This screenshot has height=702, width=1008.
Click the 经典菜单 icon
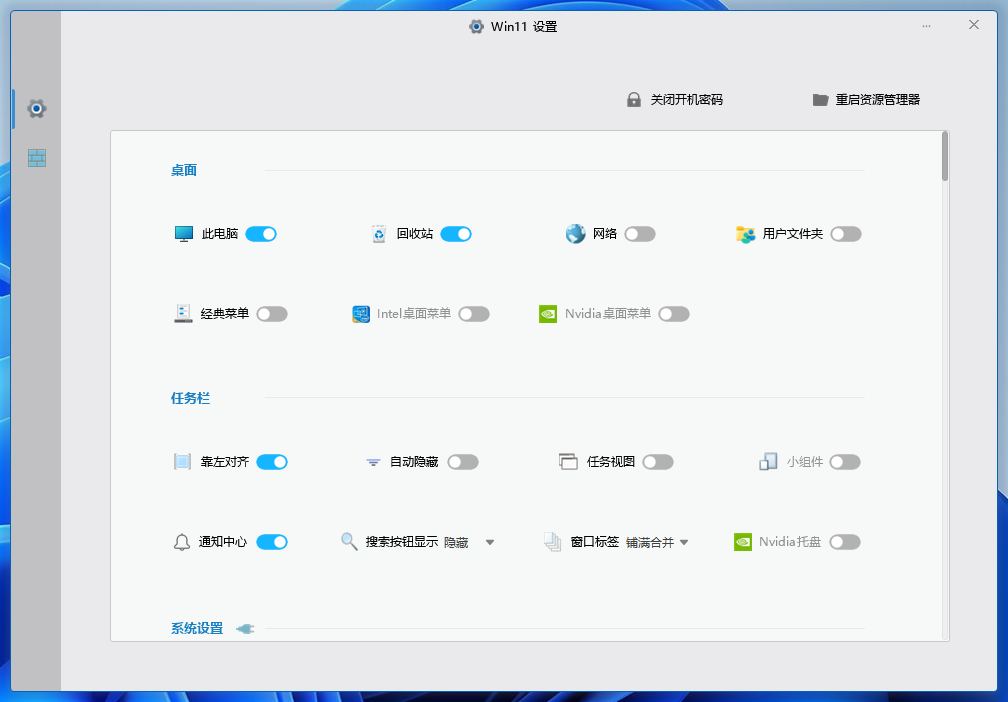(x=183, y=314)
